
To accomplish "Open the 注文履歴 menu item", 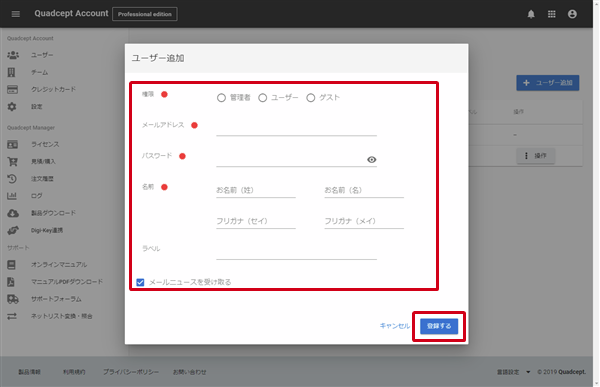I will click(42, 179).
